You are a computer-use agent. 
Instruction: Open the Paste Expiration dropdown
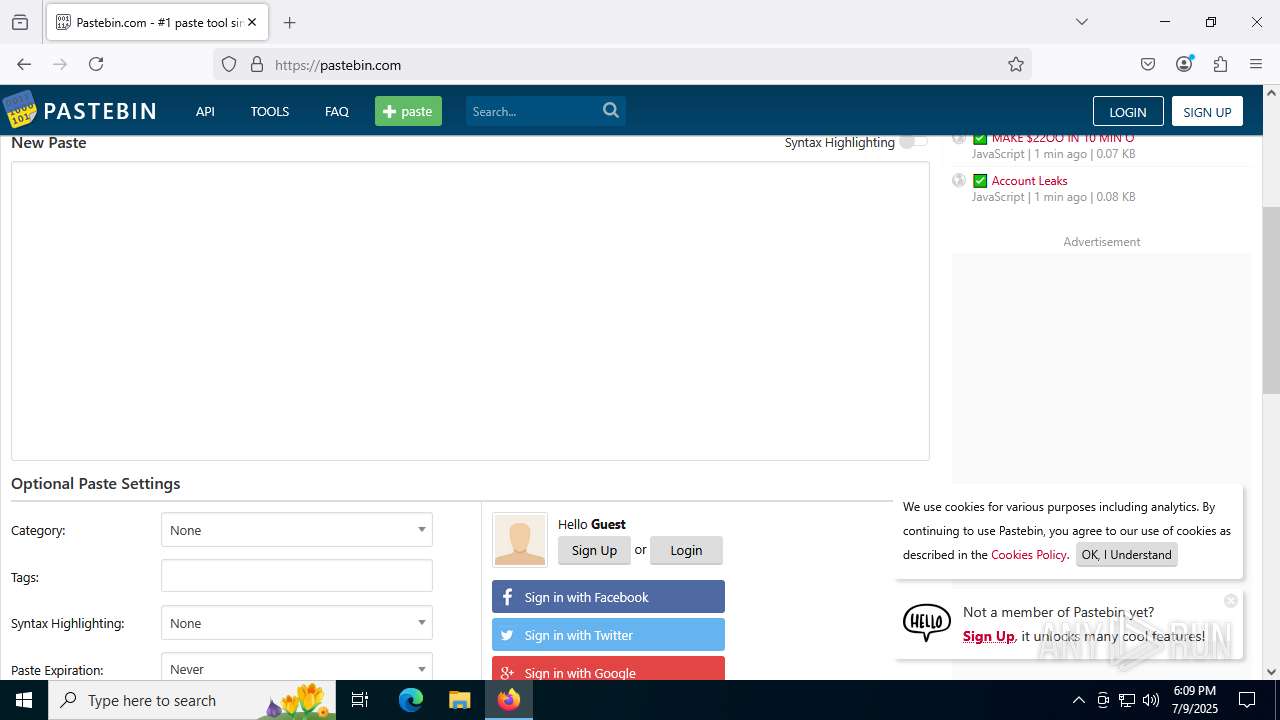click(297, 667)
